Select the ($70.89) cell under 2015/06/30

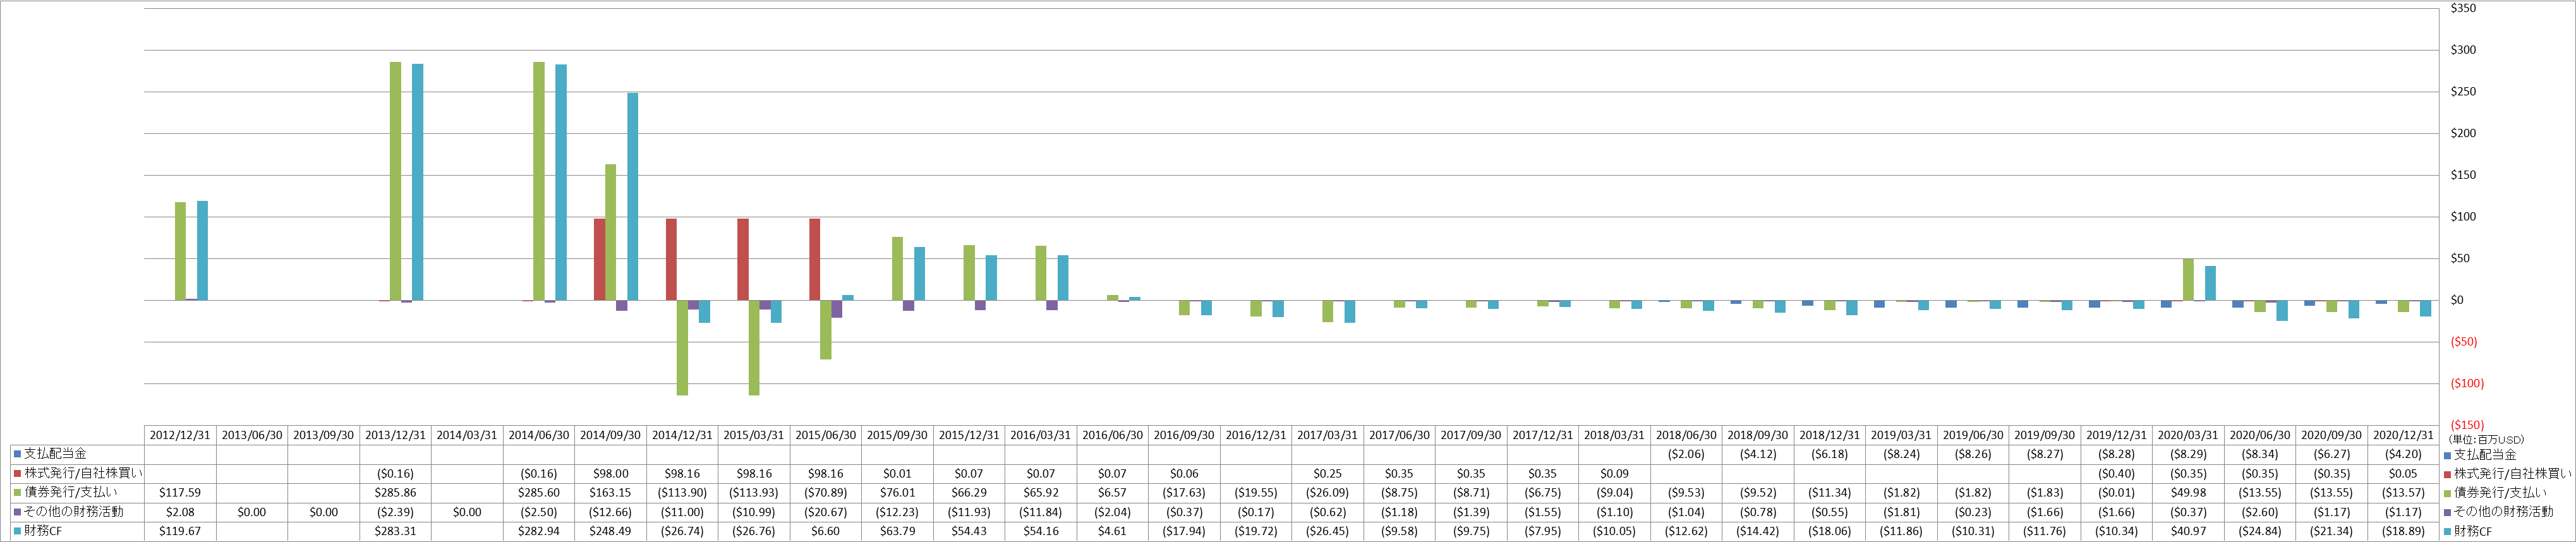[x=825, y=493]
